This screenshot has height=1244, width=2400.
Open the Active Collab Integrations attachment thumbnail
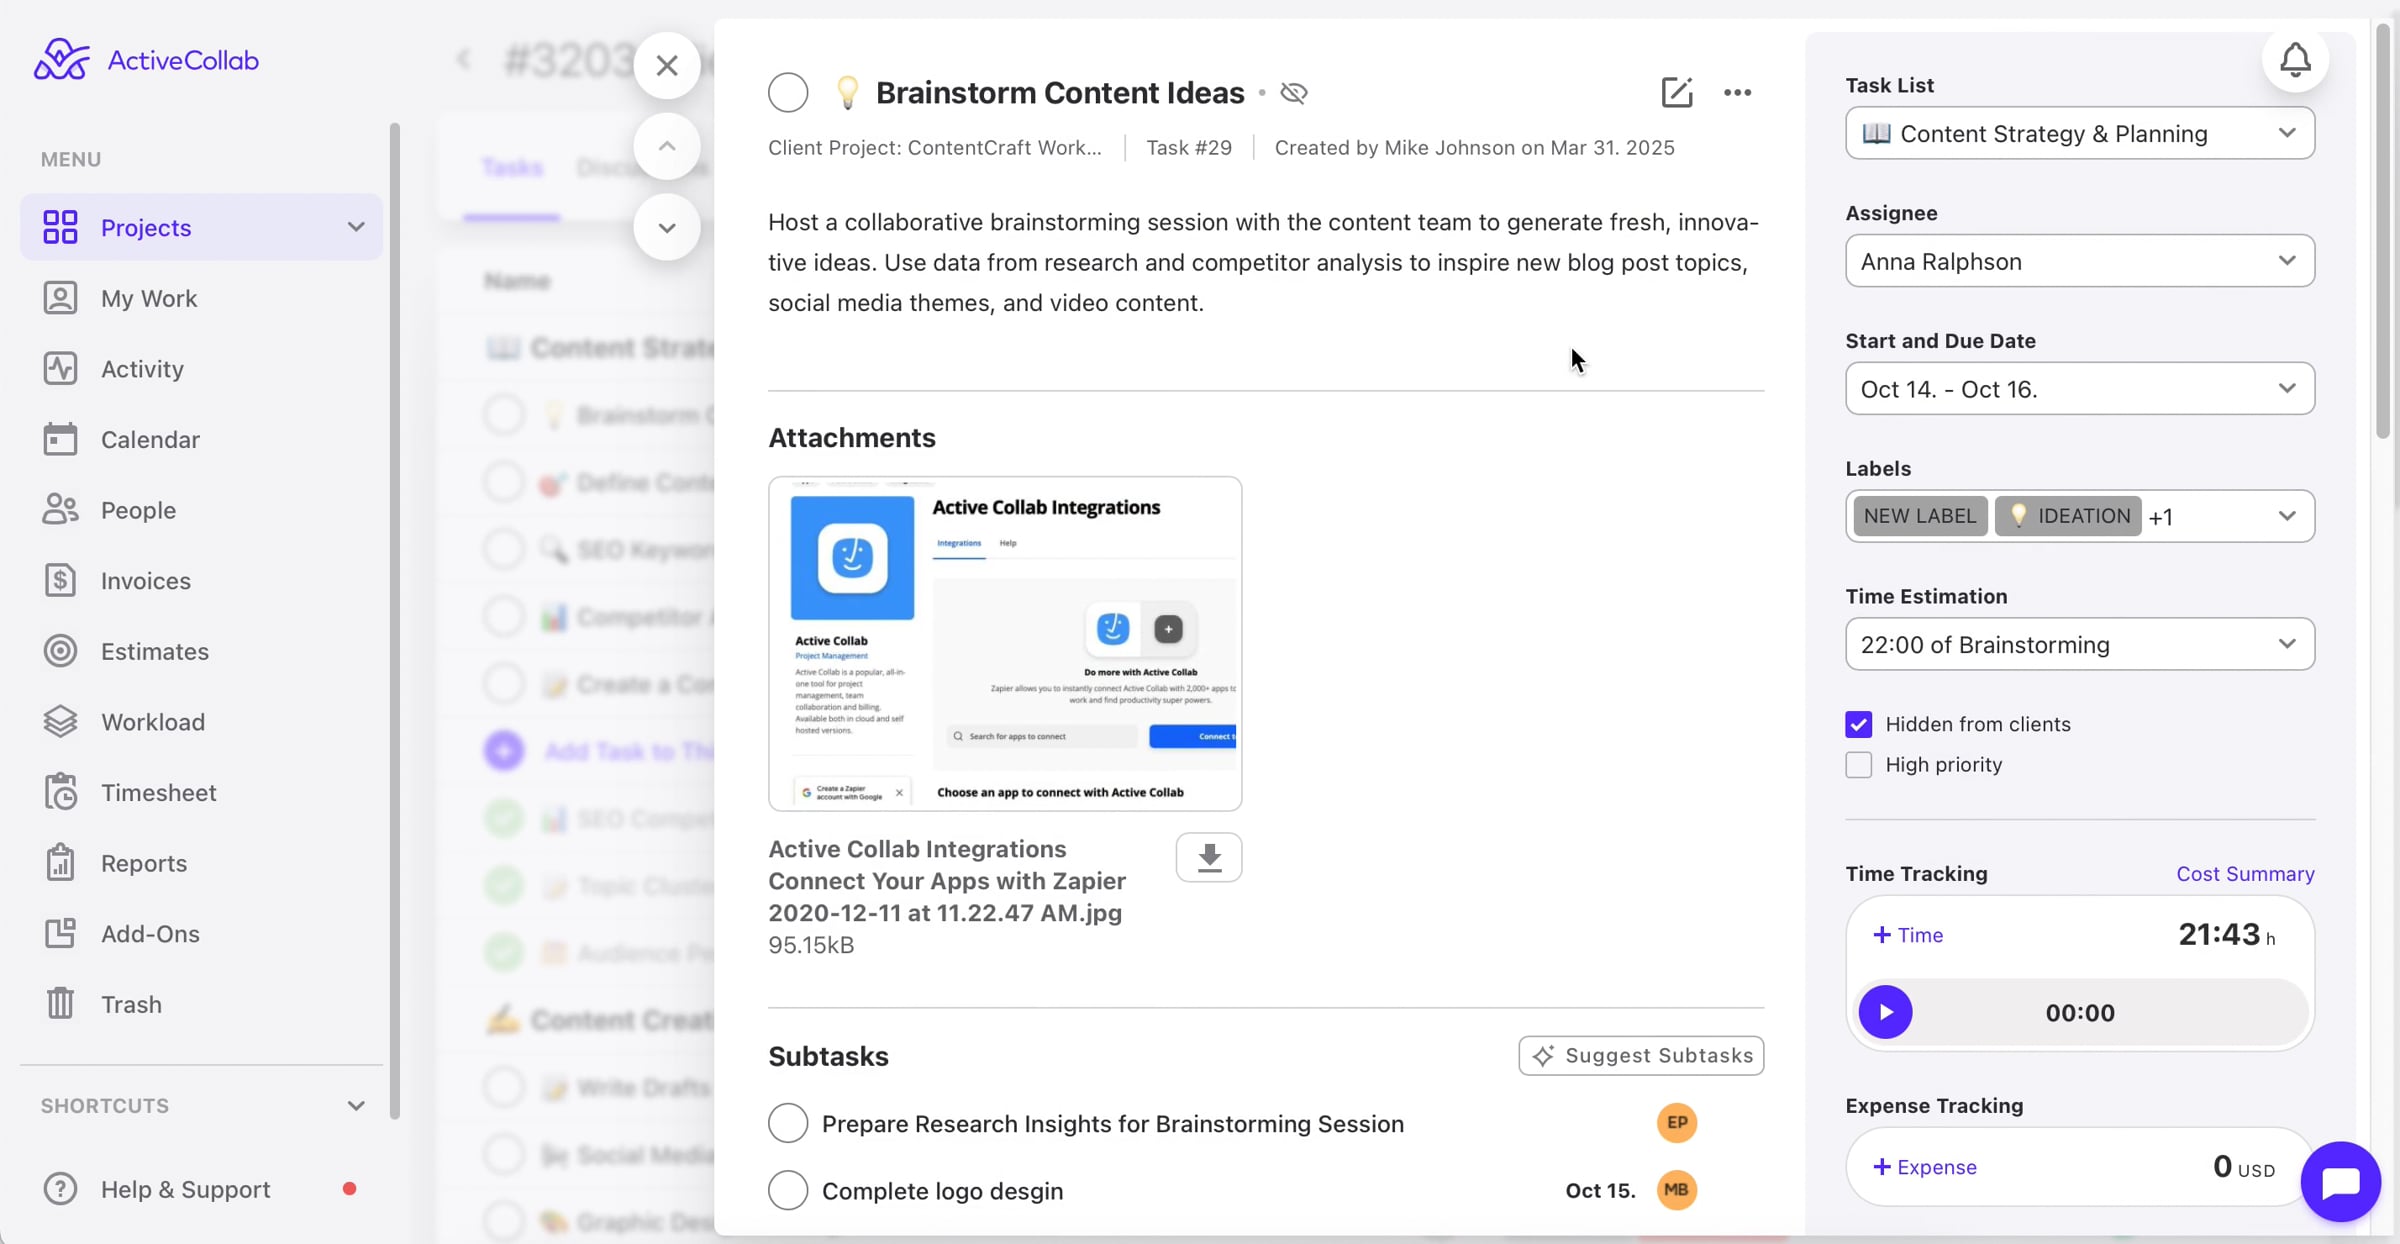click(x=1005, y=643)
